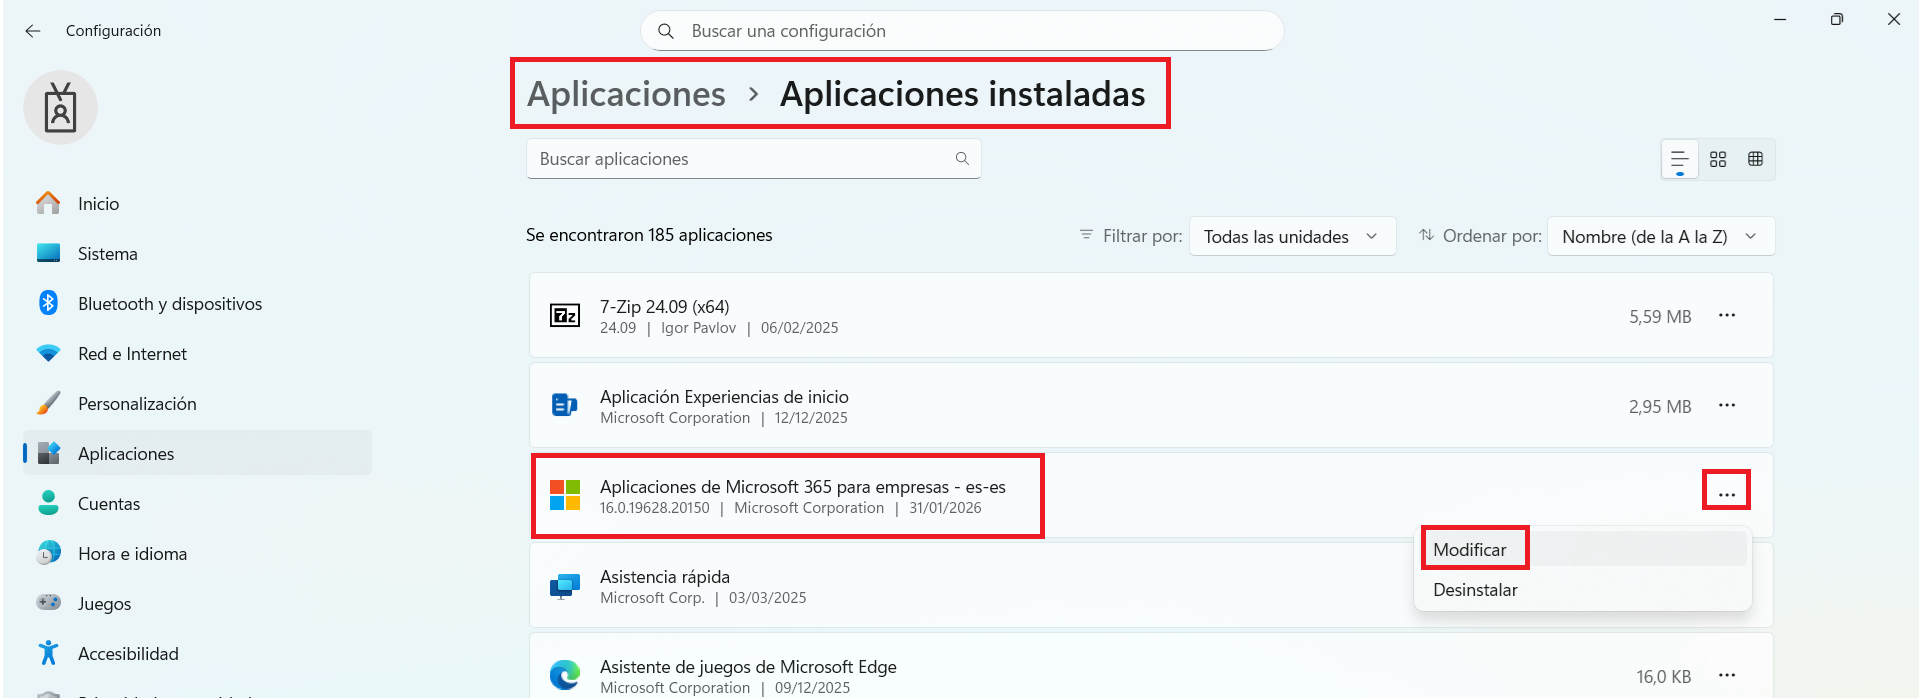This screenshot has height=698, width=1919.
Task: Open more options for Aplicación Experiencias de inicio
Action: click(1726, 406)
